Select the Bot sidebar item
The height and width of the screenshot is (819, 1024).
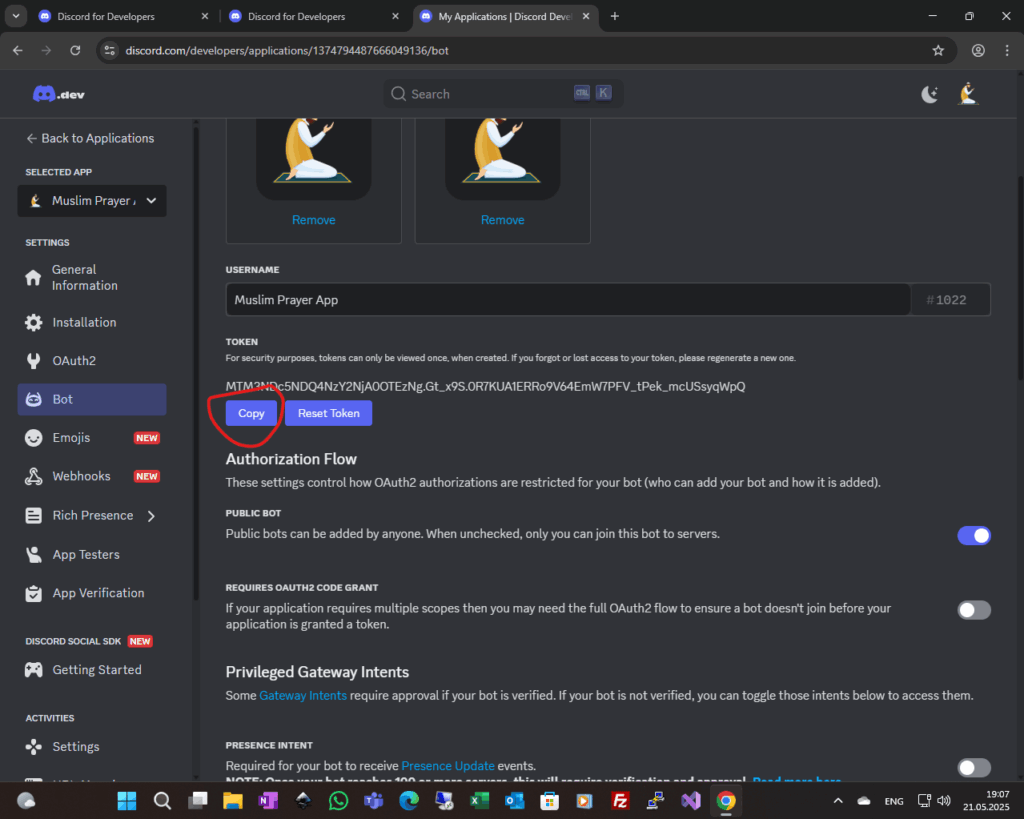coord(91,399)
